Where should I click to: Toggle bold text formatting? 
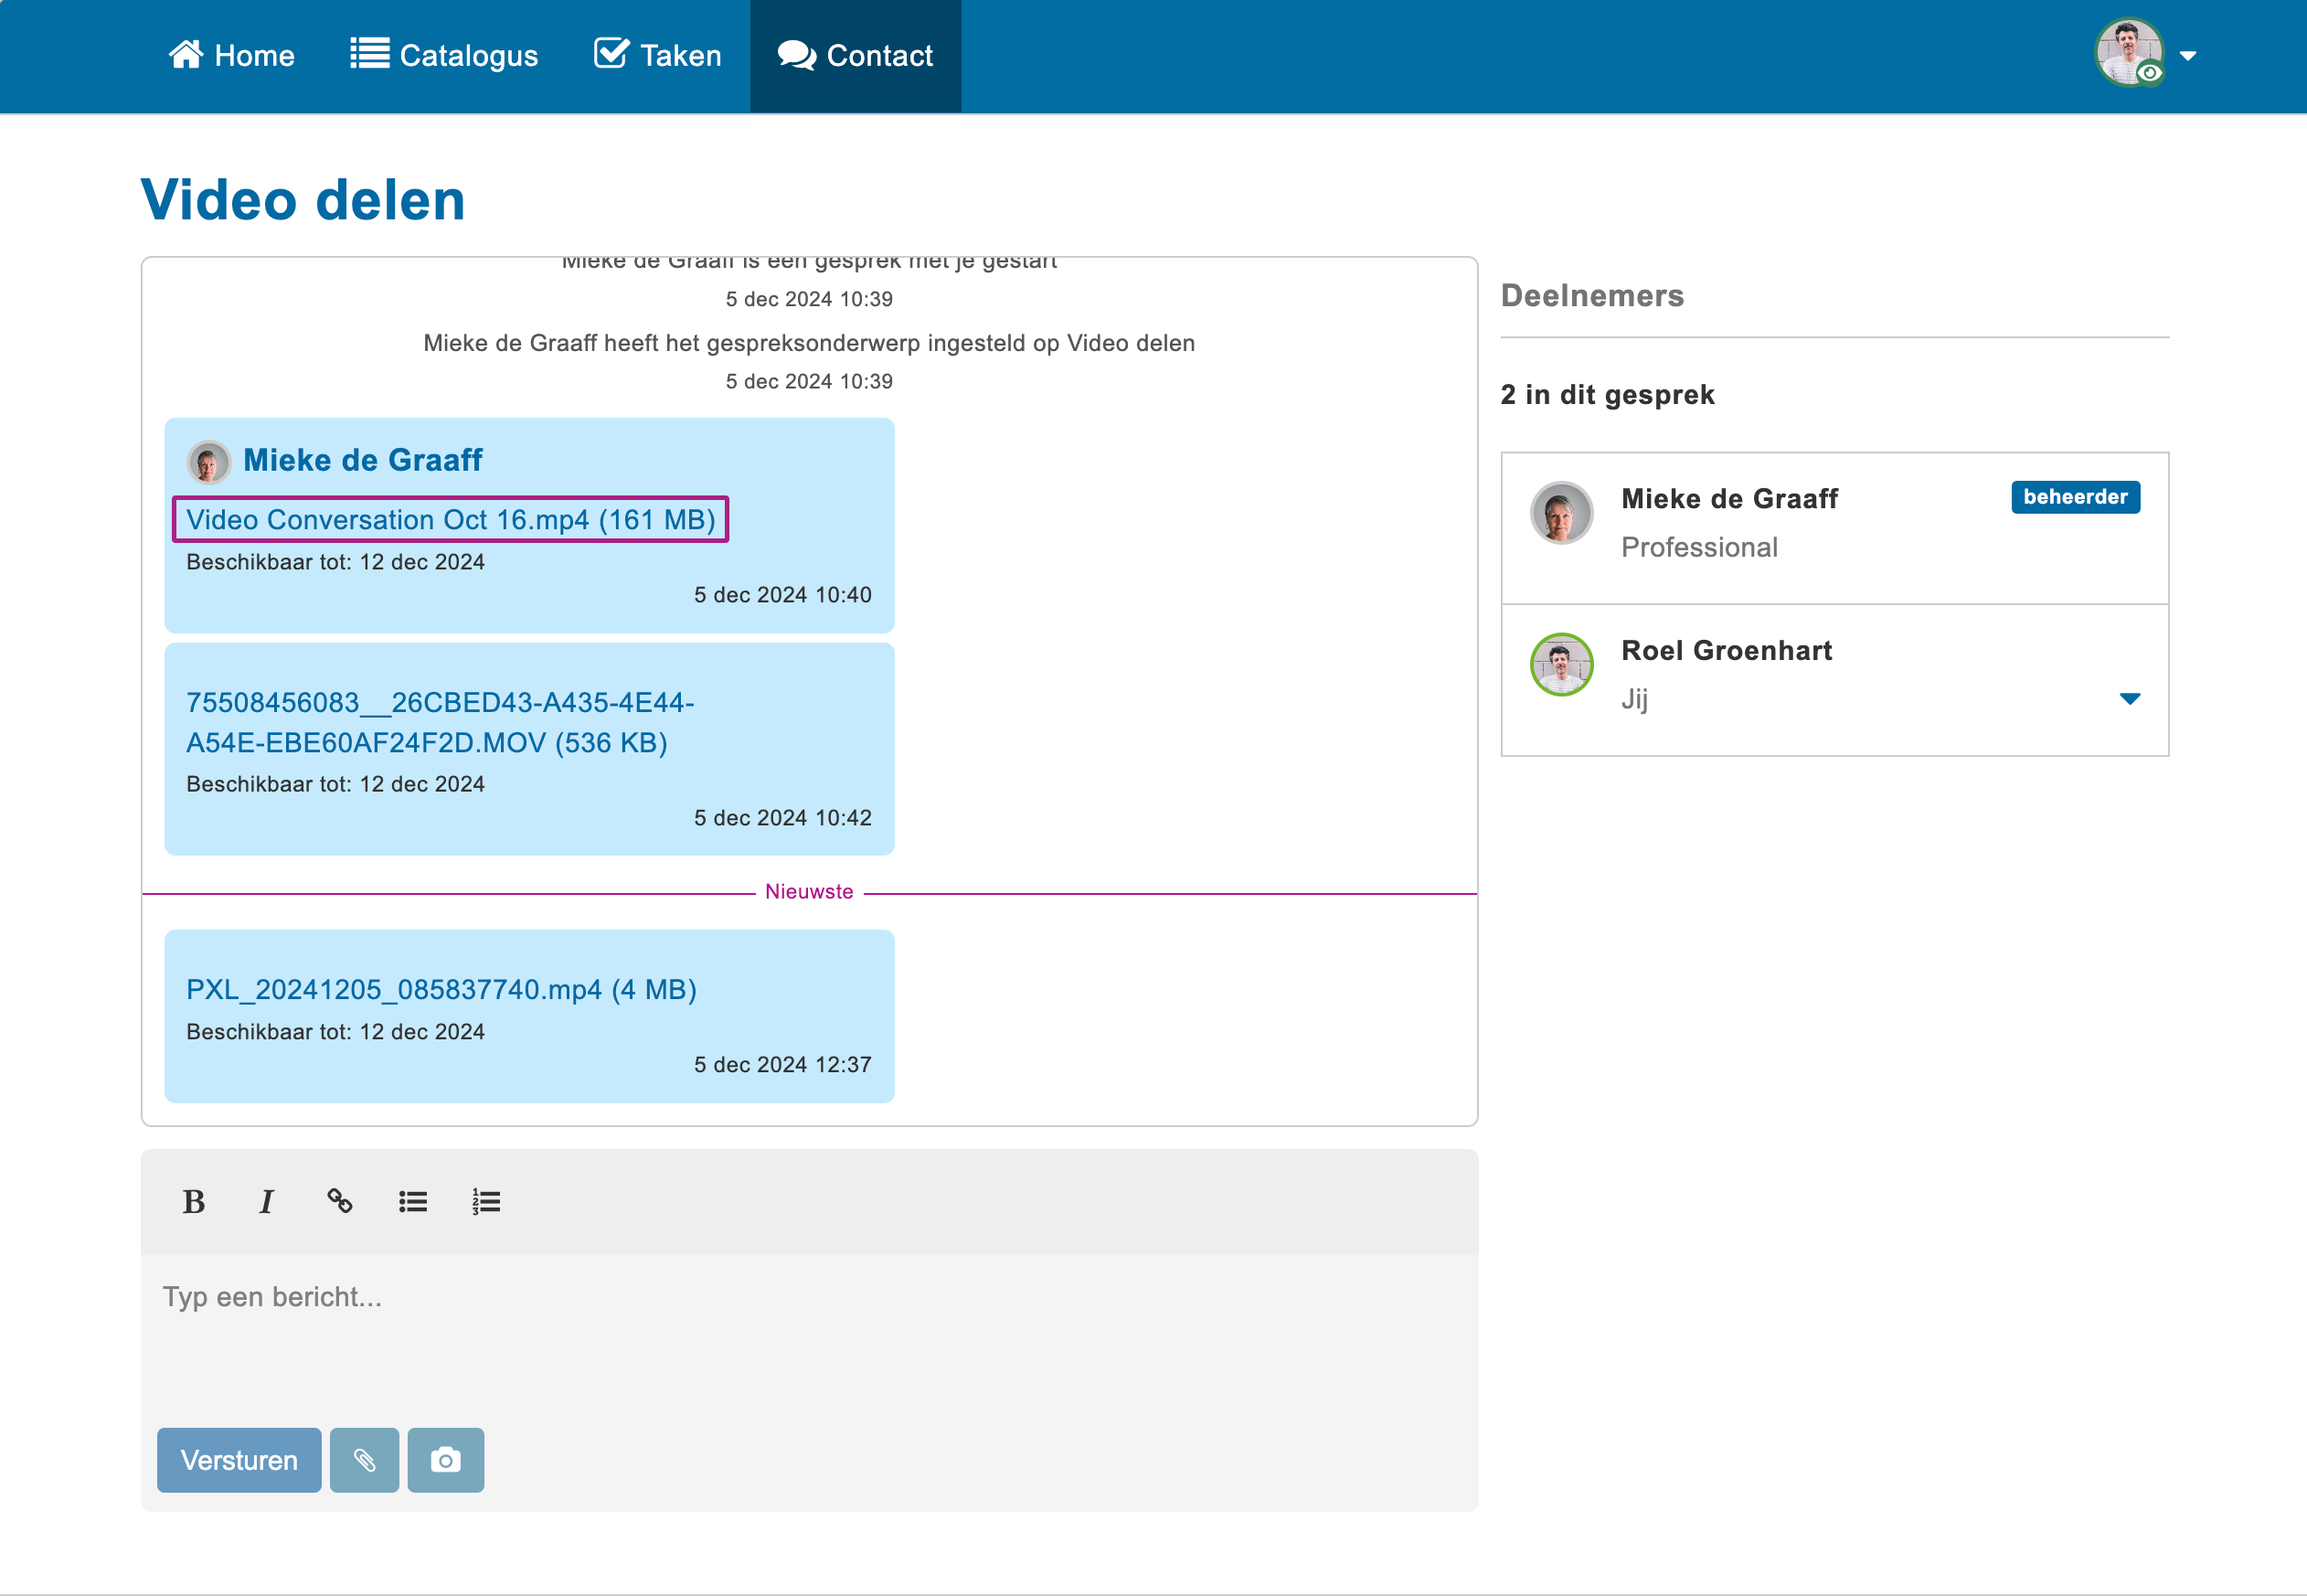click(x=194, y=1201)
